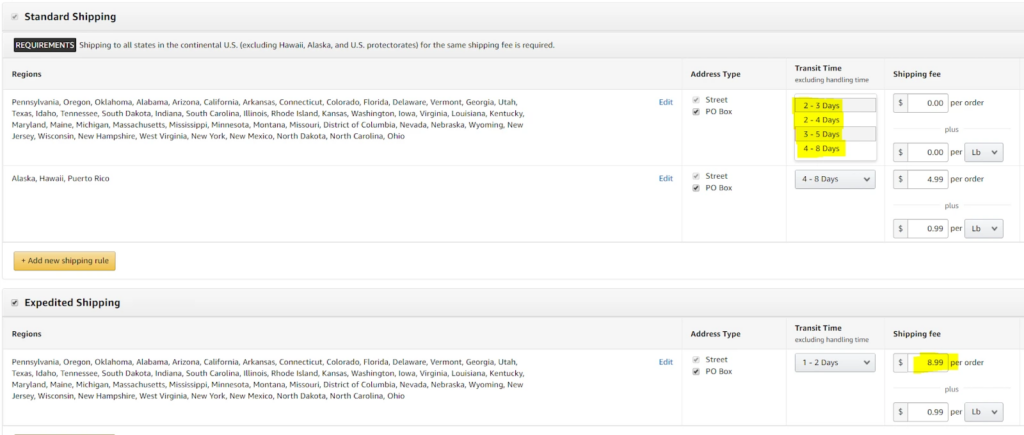Image resolution: width=1024 pixels, height=435 pixels.
Task: Click Edit for first Standard Shipping regions
Action: click(x=665, y=102)
